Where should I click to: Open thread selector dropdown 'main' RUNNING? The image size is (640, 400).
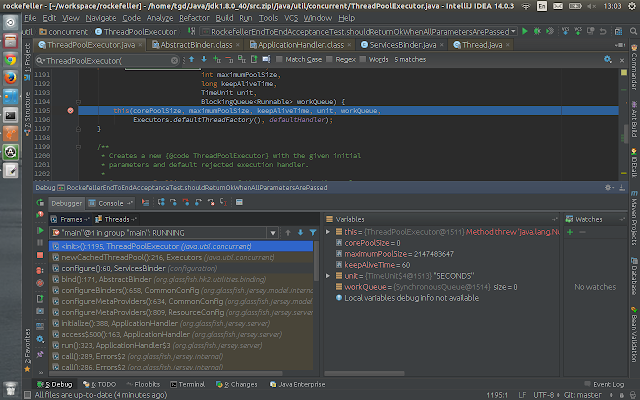pyautogui.click(x=273, y=233)
